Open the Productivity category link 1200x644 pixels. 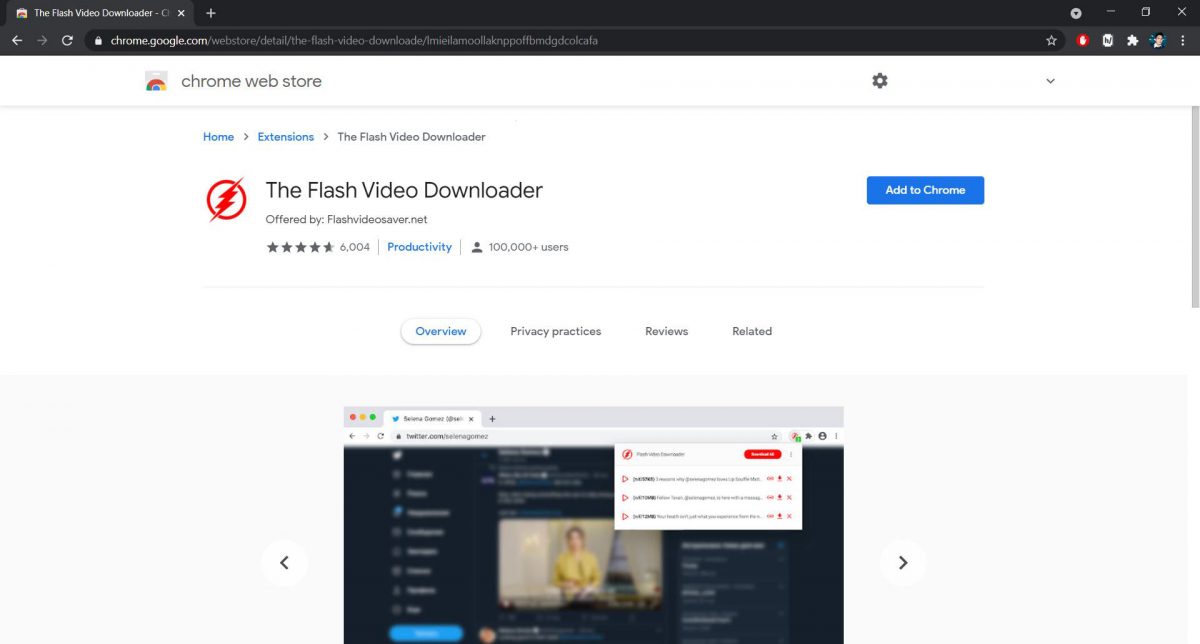click(419, 246)
